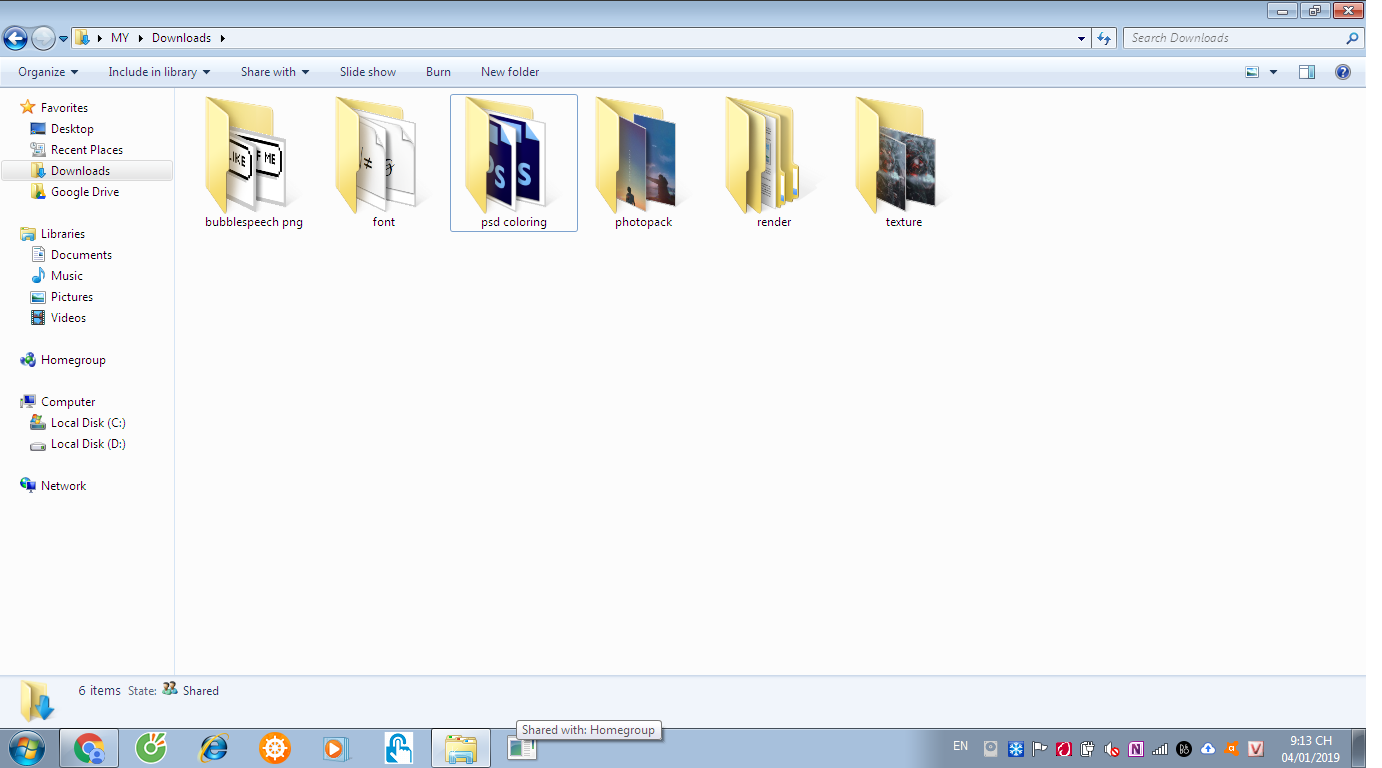Select the bubblespeech png folder

tap(253, 160)
